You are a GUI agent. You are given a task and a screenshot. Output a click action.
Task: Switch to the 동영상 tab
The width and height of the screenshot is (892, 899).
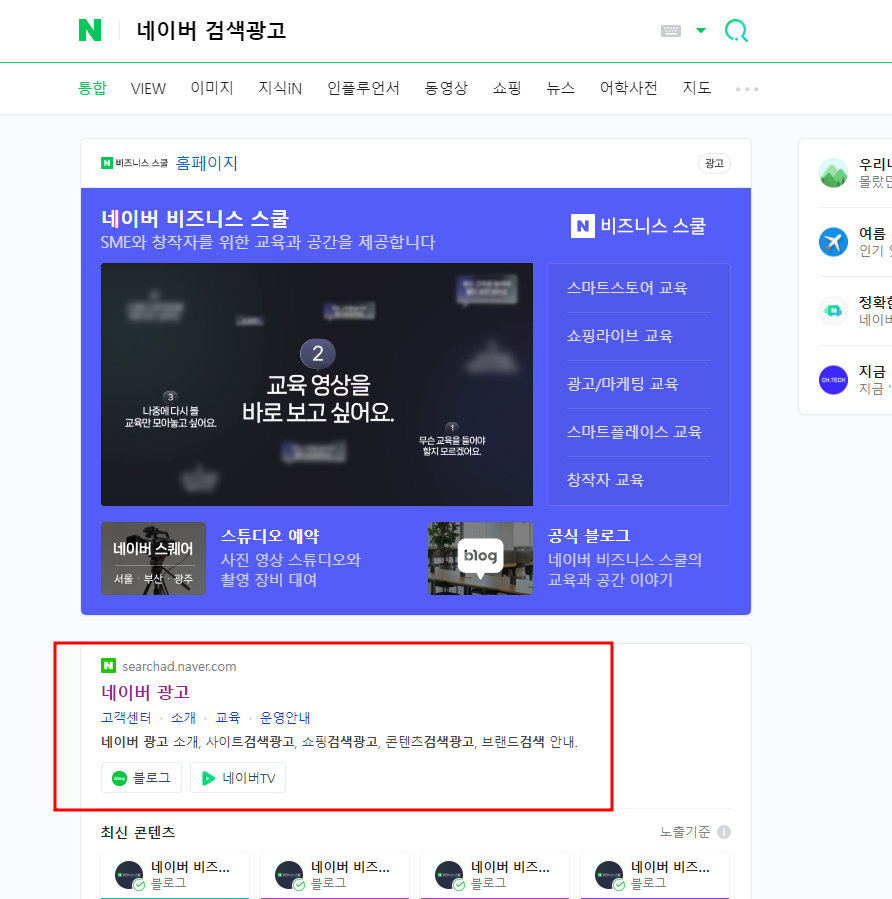[446, 88]
